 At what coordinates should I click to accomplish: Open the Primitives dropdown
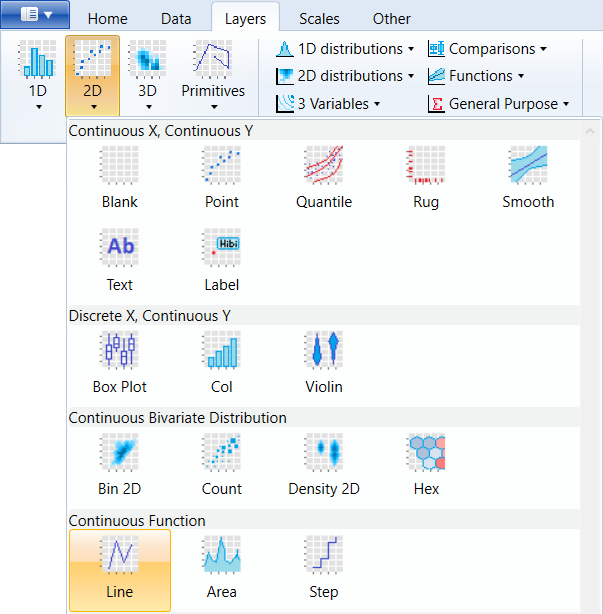point(213,76)
